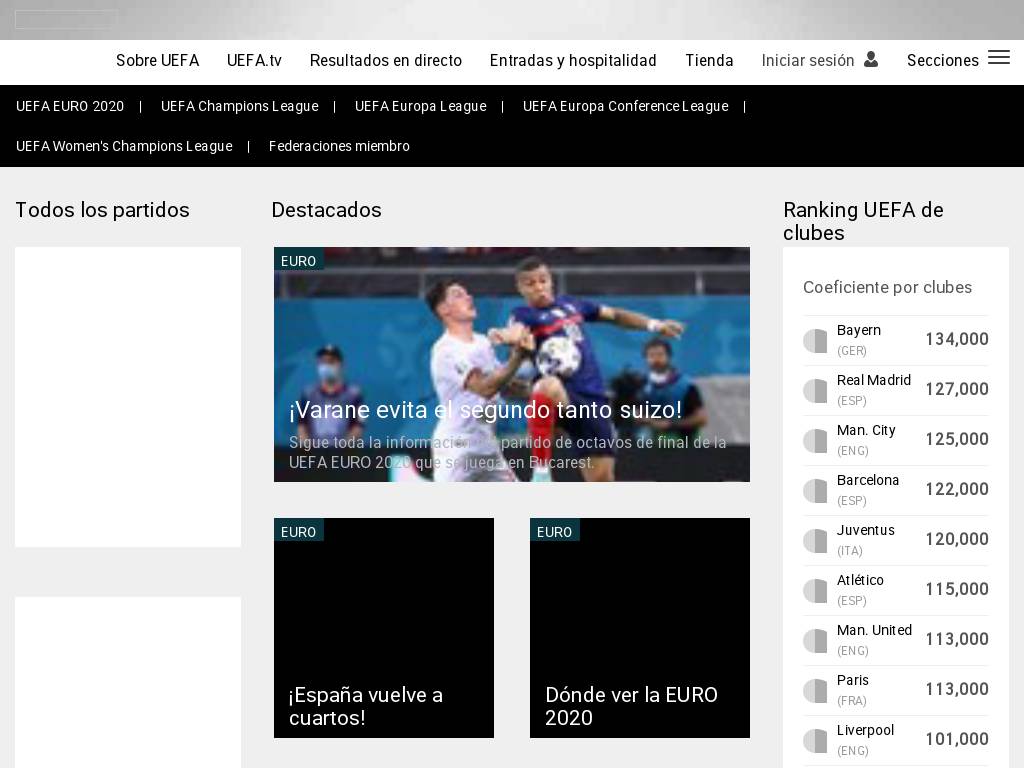Screen dimensions: 1024x768
Task: Open the Federaciones miembro link
Action: (x=339, y=146)
